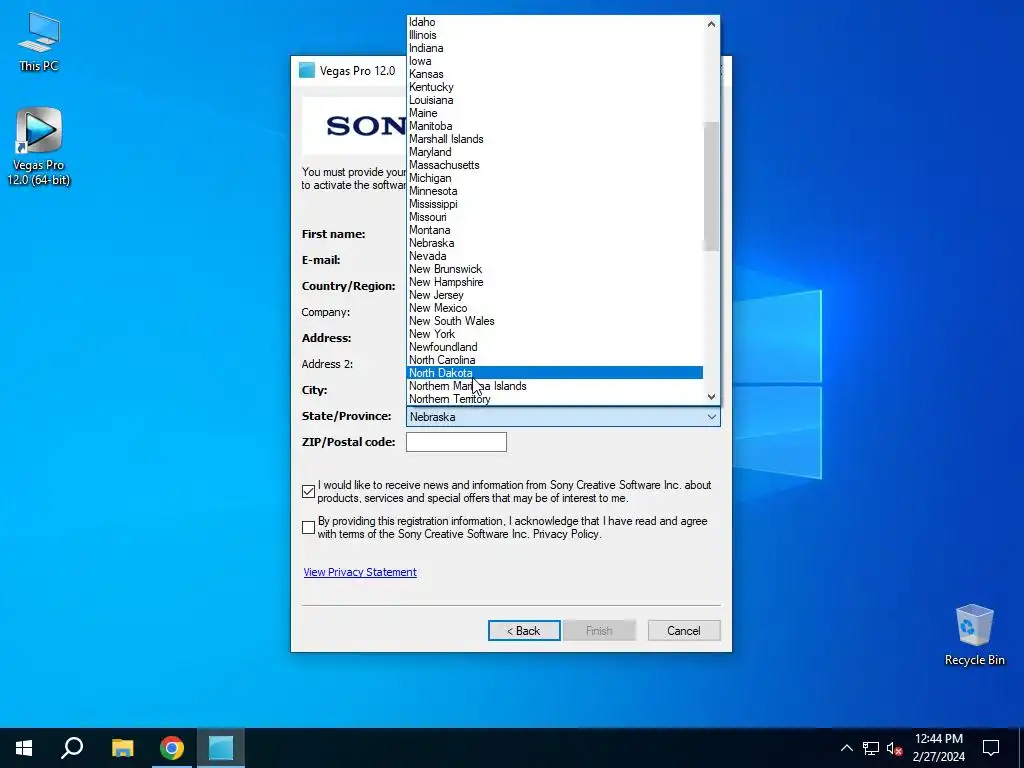The image size is (1024, 768).
Task: Select Newfoundland list entry
Action: tap(554, 347)
